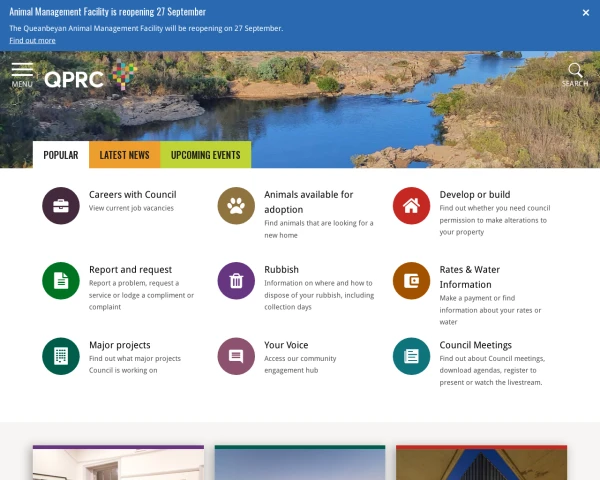Viewport: 600px width, 480px height.
Task: Click the Your Voice speech bubble icon
Action: (236, 356)
